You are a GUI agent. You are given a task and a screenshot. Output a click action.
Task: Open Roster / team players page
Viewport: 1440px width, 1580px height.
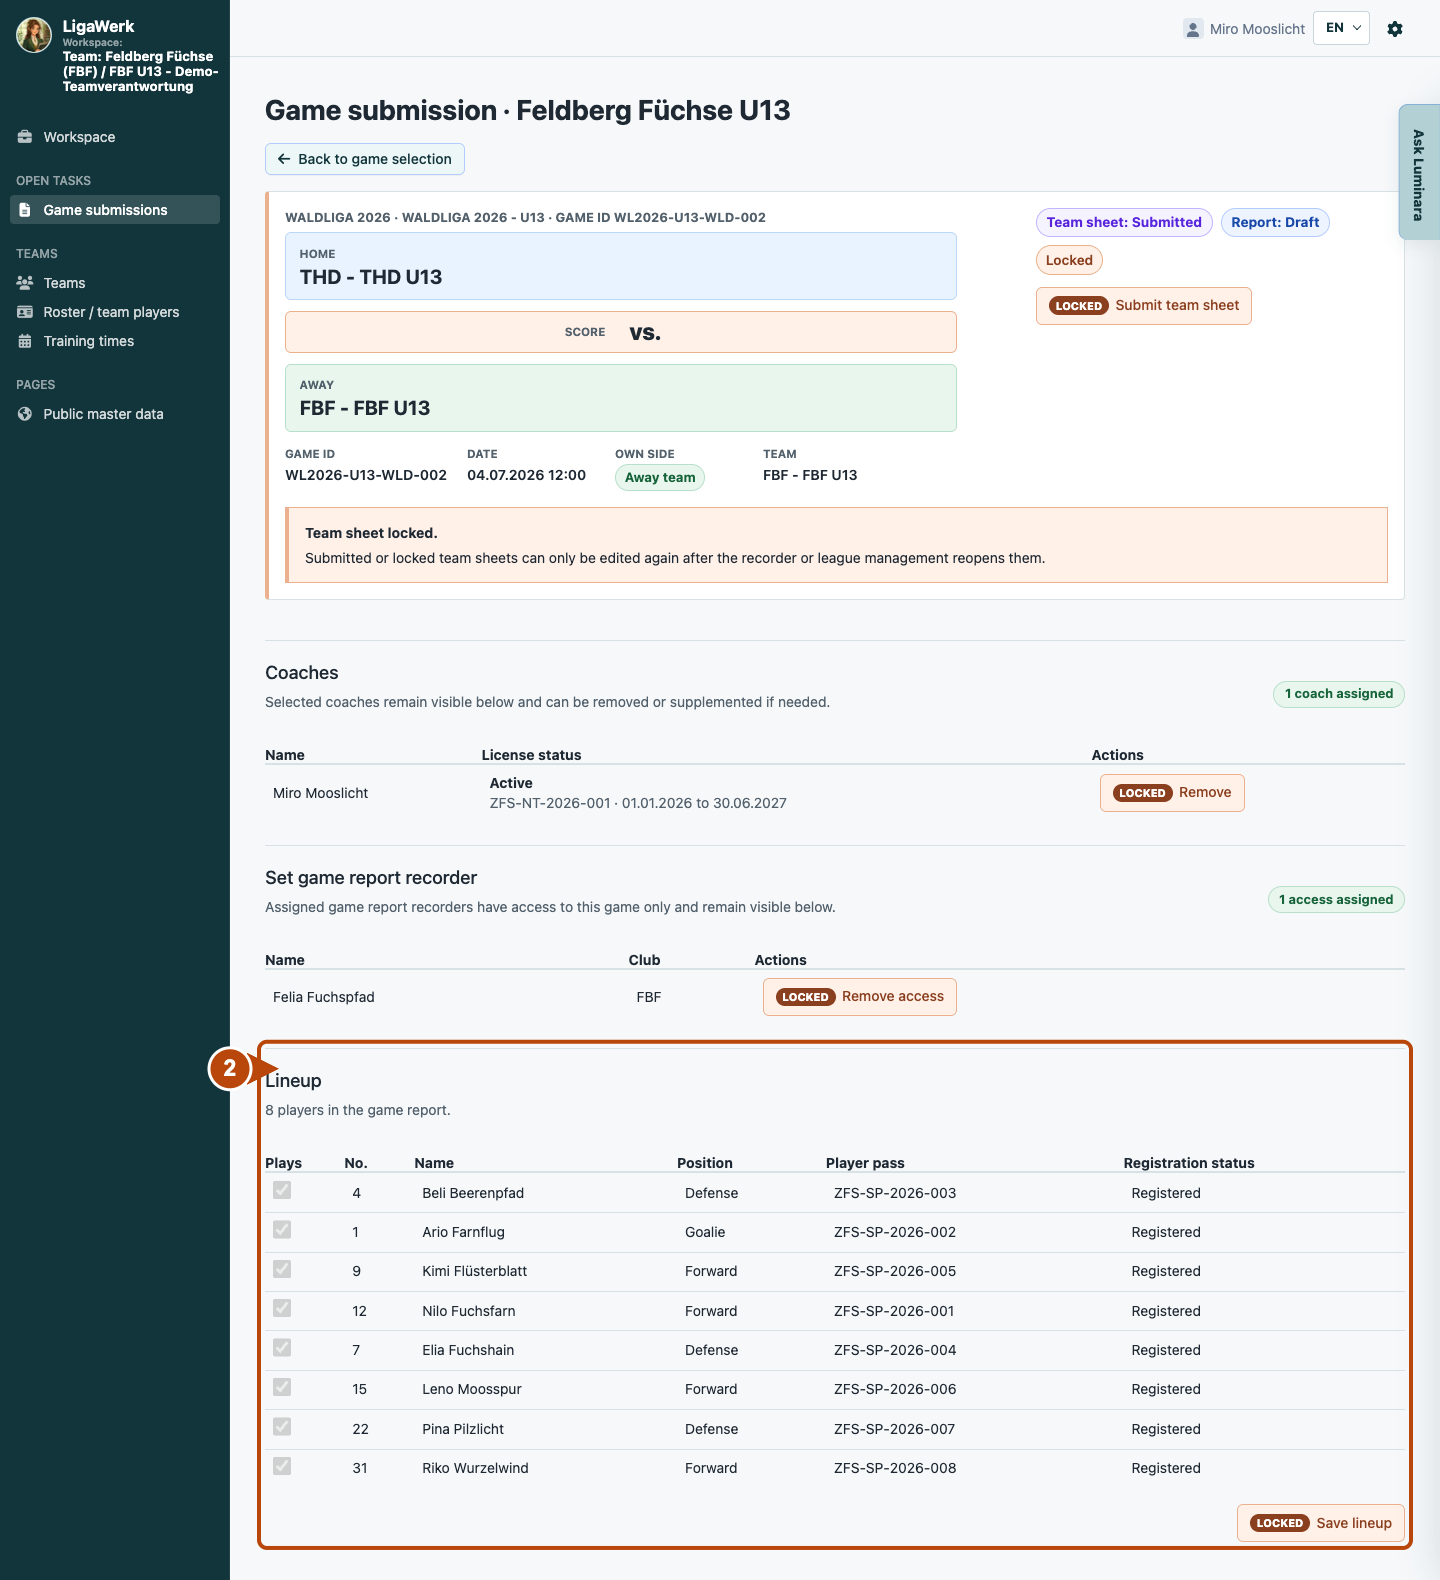pyautogui.click(x=115, y=312)
